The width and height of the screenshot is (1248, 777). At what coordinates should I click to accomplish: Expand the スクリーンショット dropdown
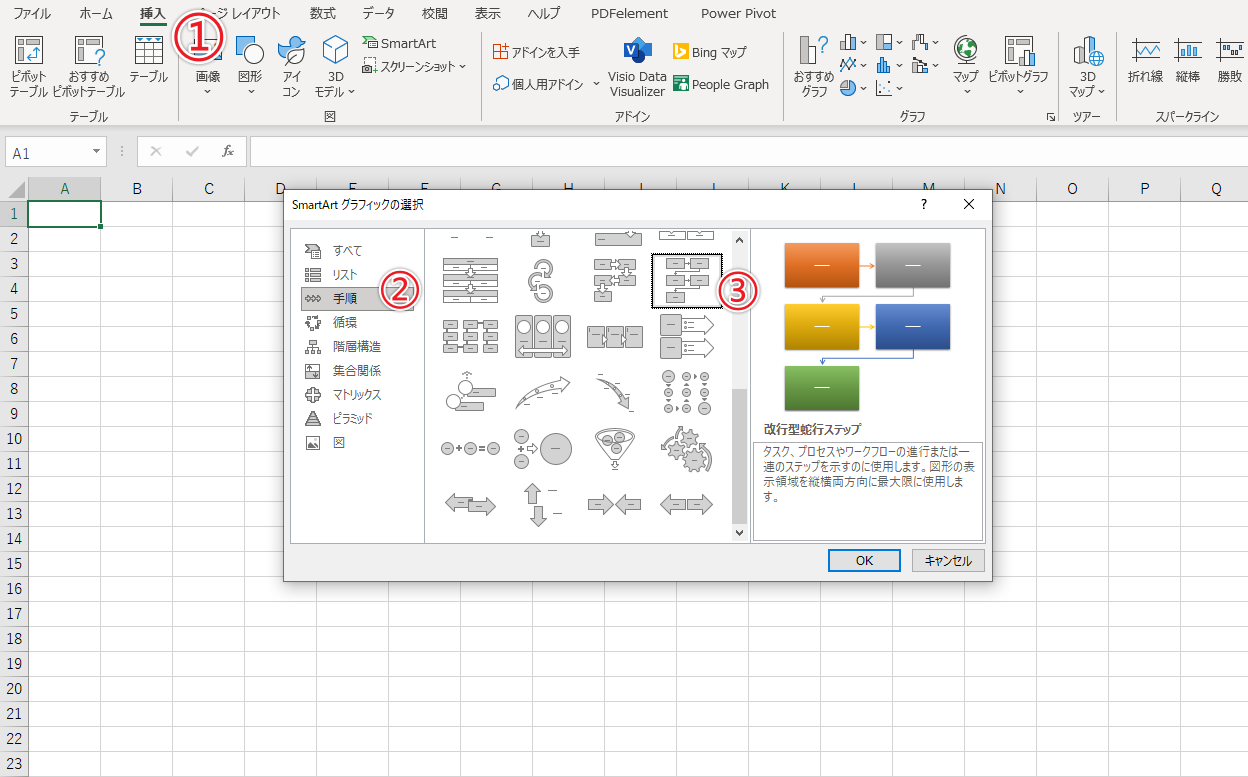pos(462,66)
